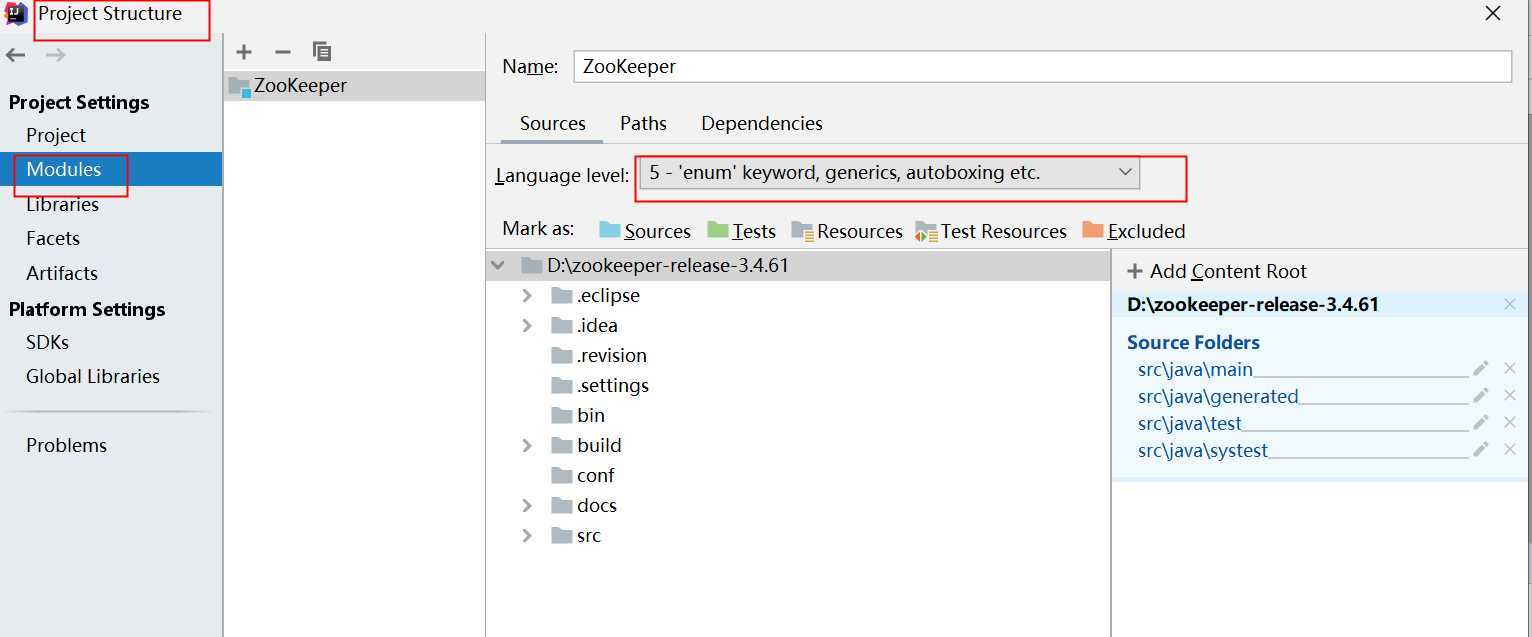Edit properties of src\java\systest source folder
This screenshot has height=637, width=1532.
pyautogui.click(x=1481, y=450)
